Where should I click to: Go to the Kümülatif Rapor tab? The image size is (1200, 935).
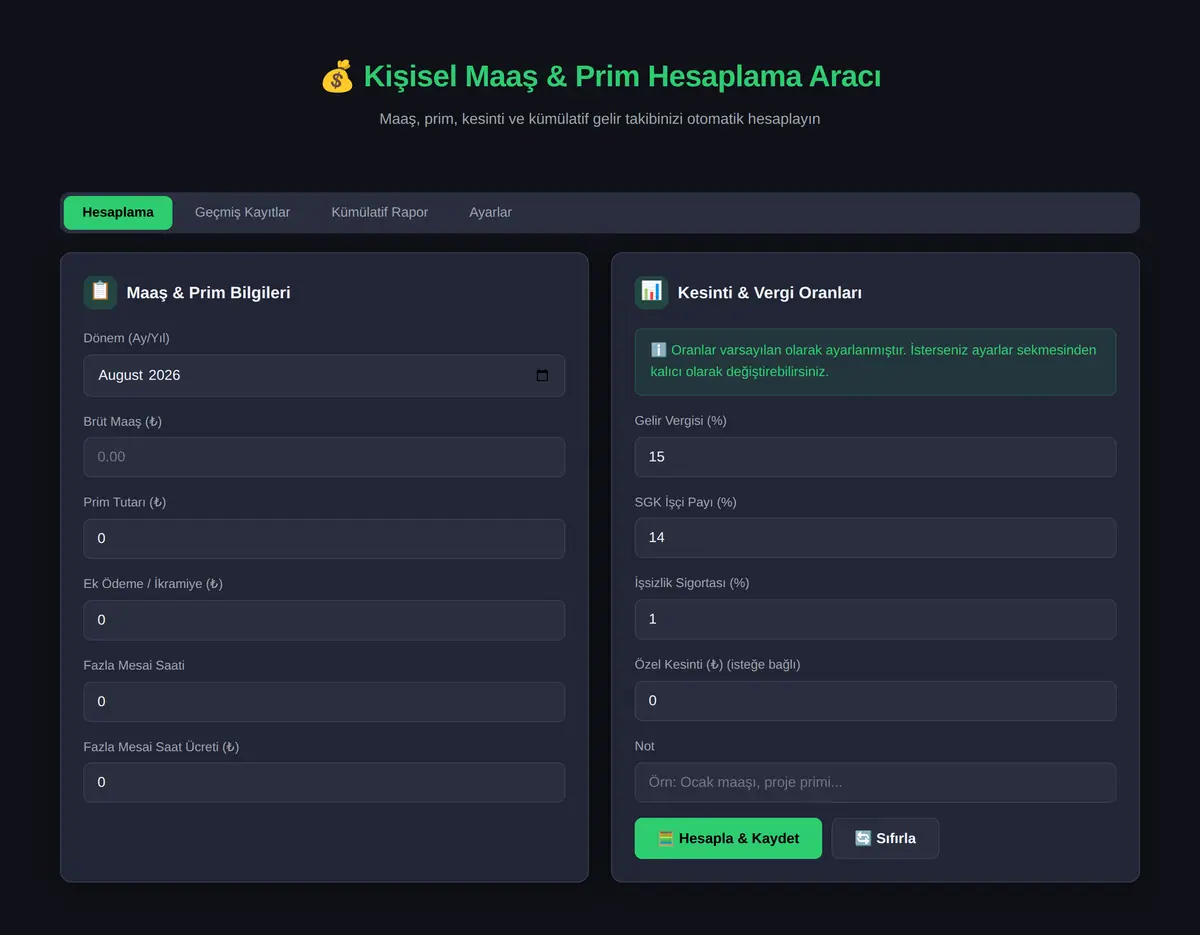380,212
